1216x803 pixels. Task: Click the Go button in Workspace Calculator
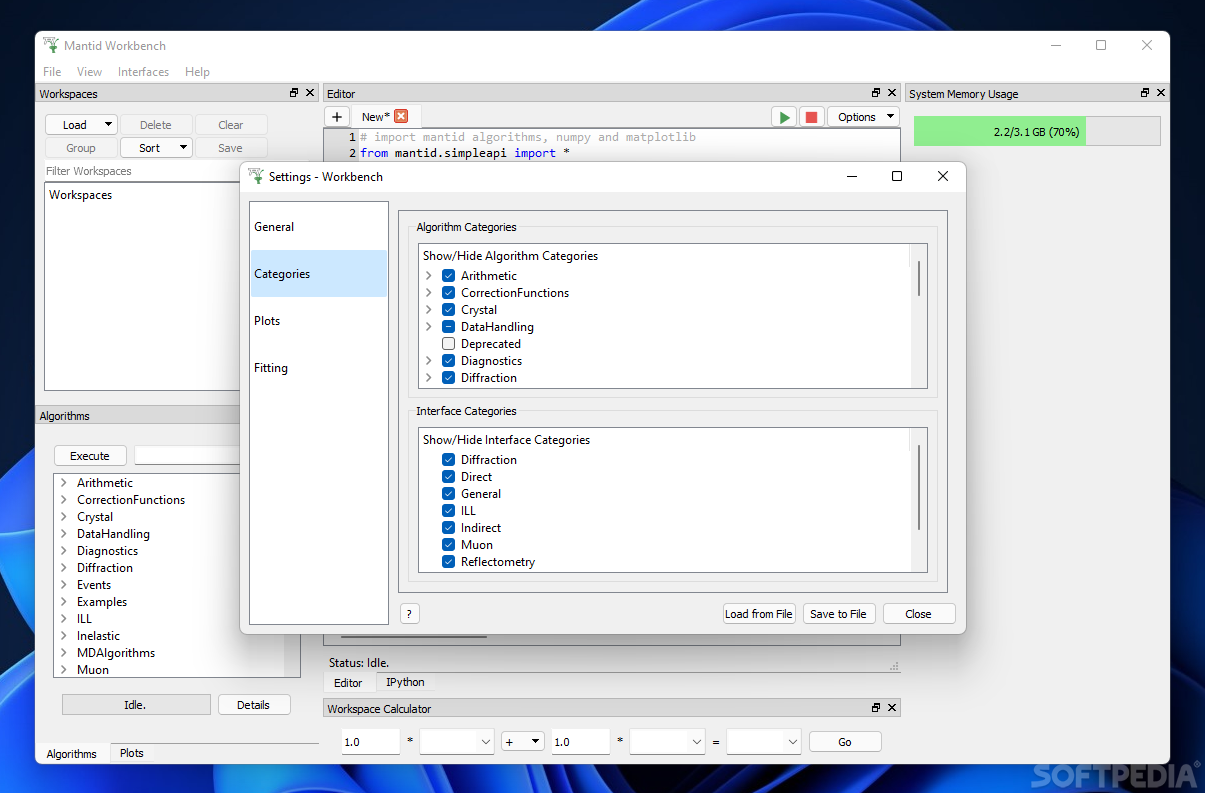tap(845, 742)
